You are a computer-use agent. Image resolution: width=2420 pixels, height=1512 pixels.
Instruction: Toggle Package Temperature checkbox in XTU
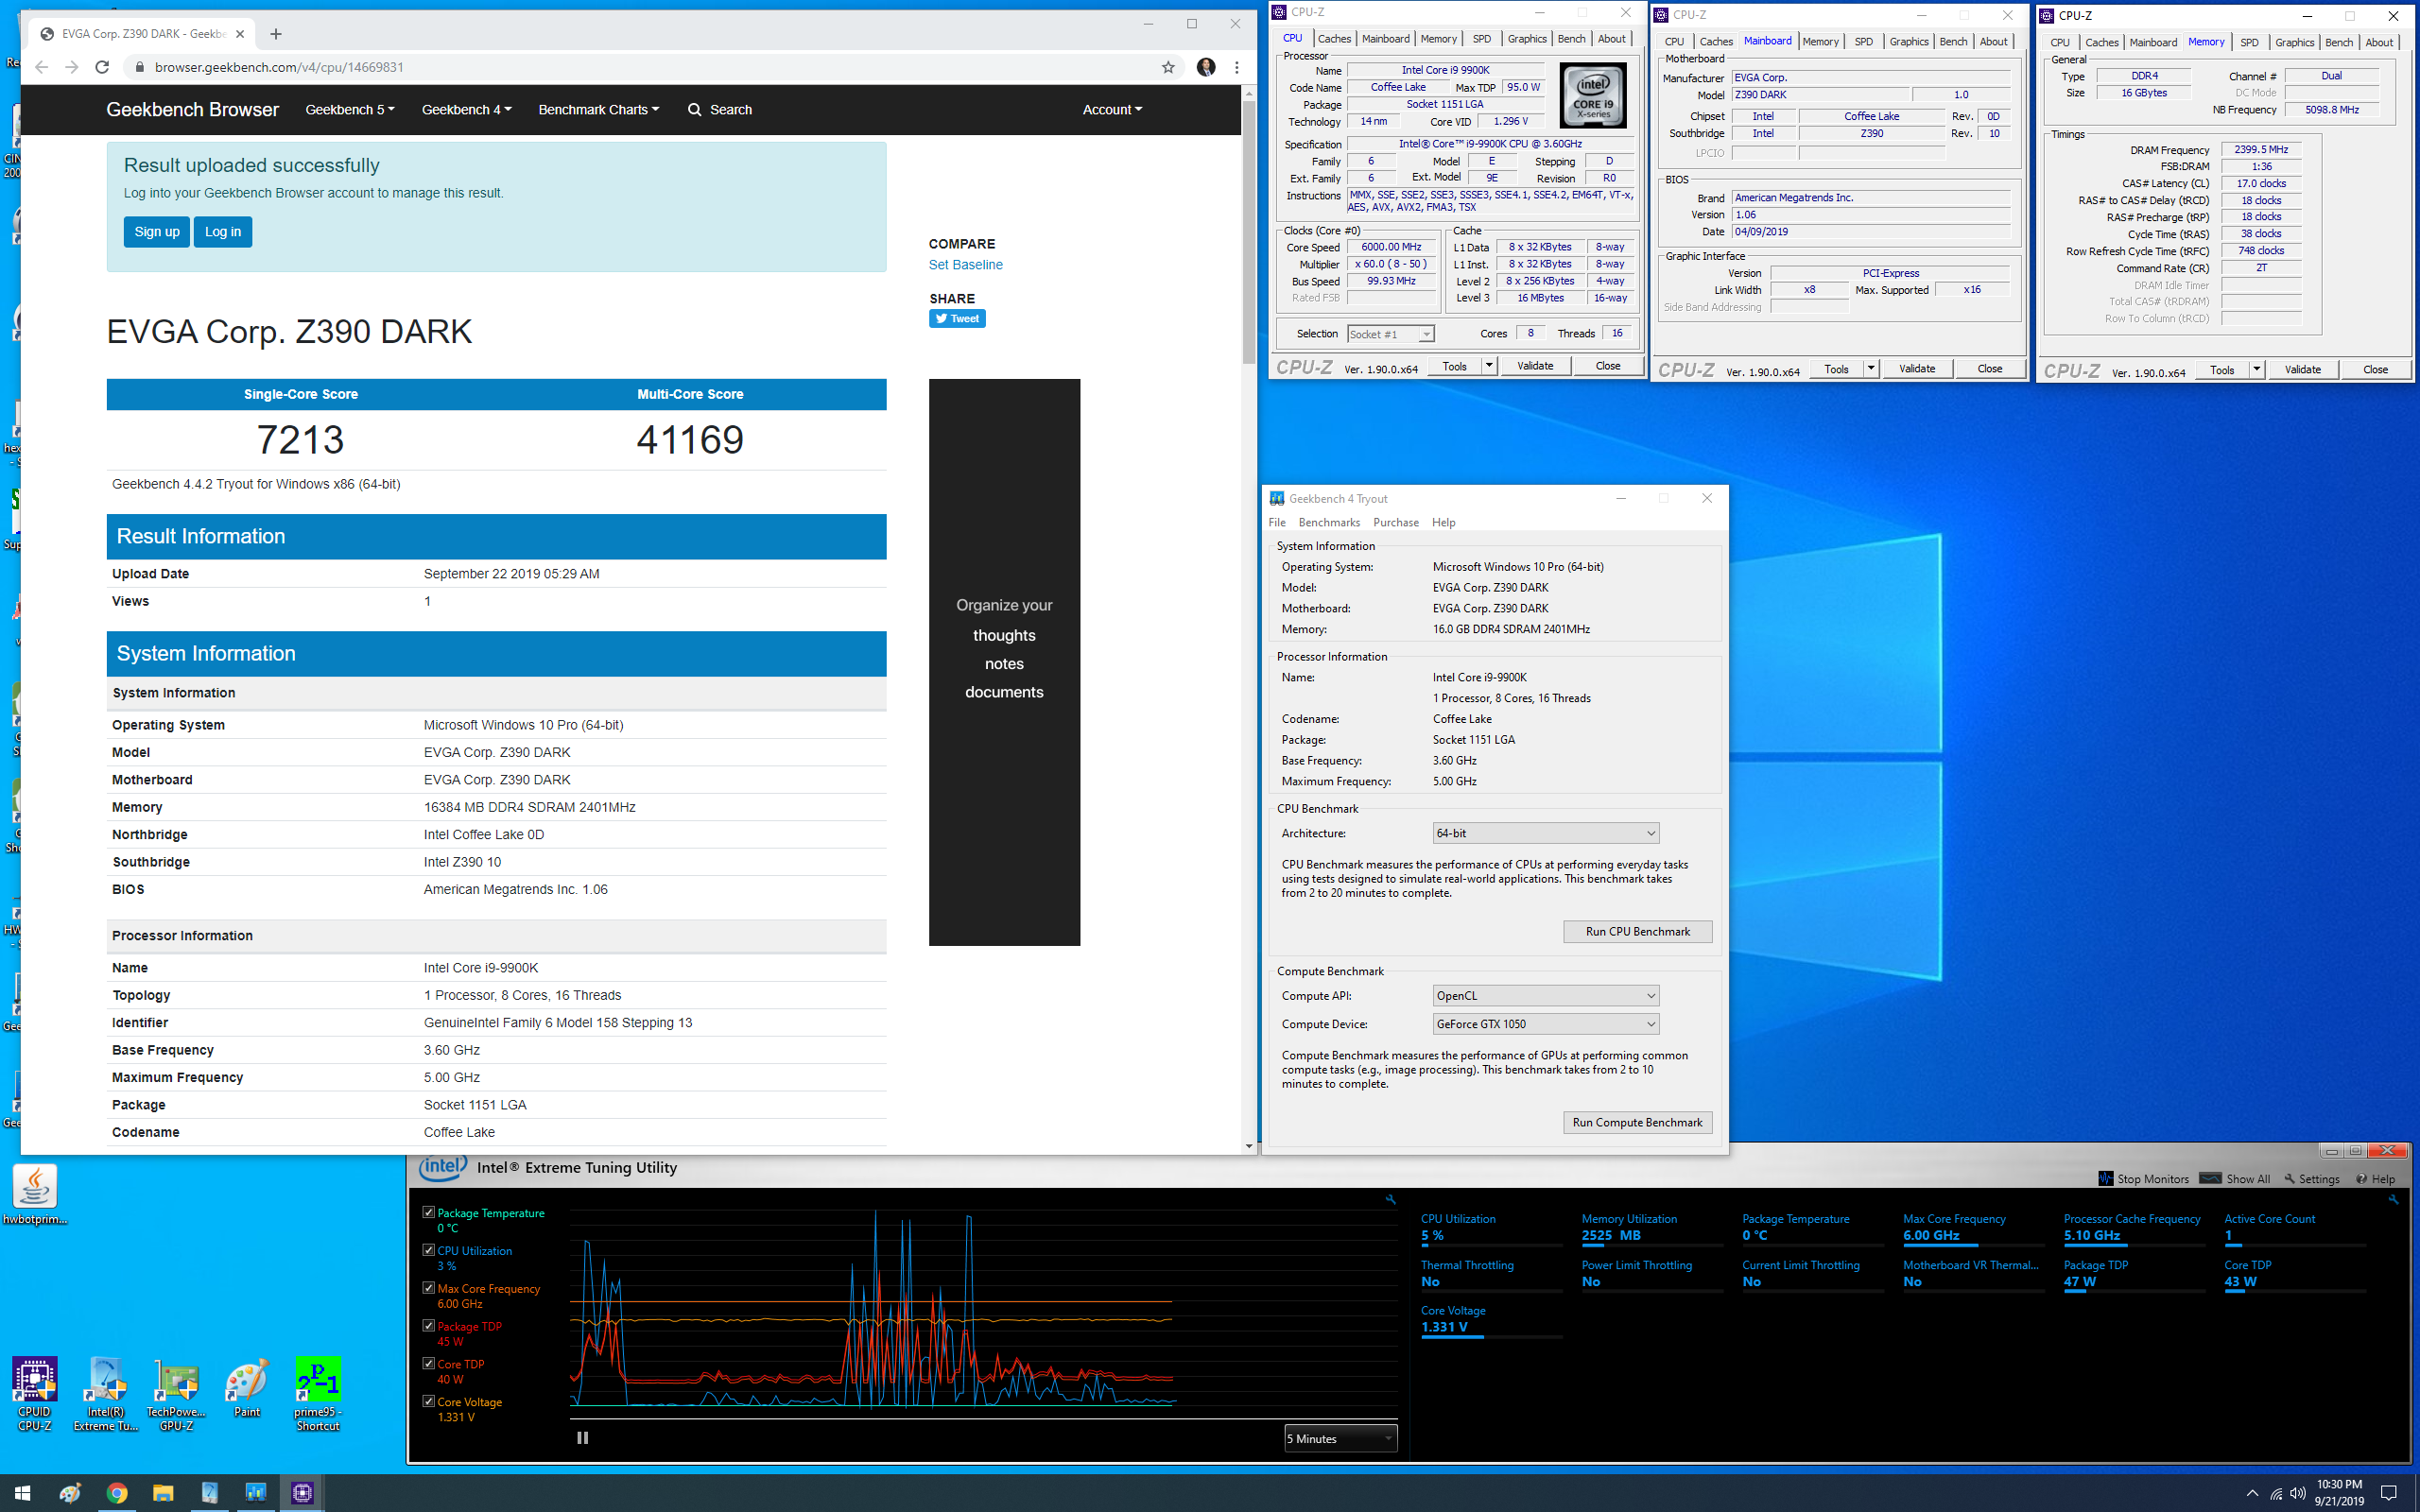pyautogui.click(x=429, y=1212)
